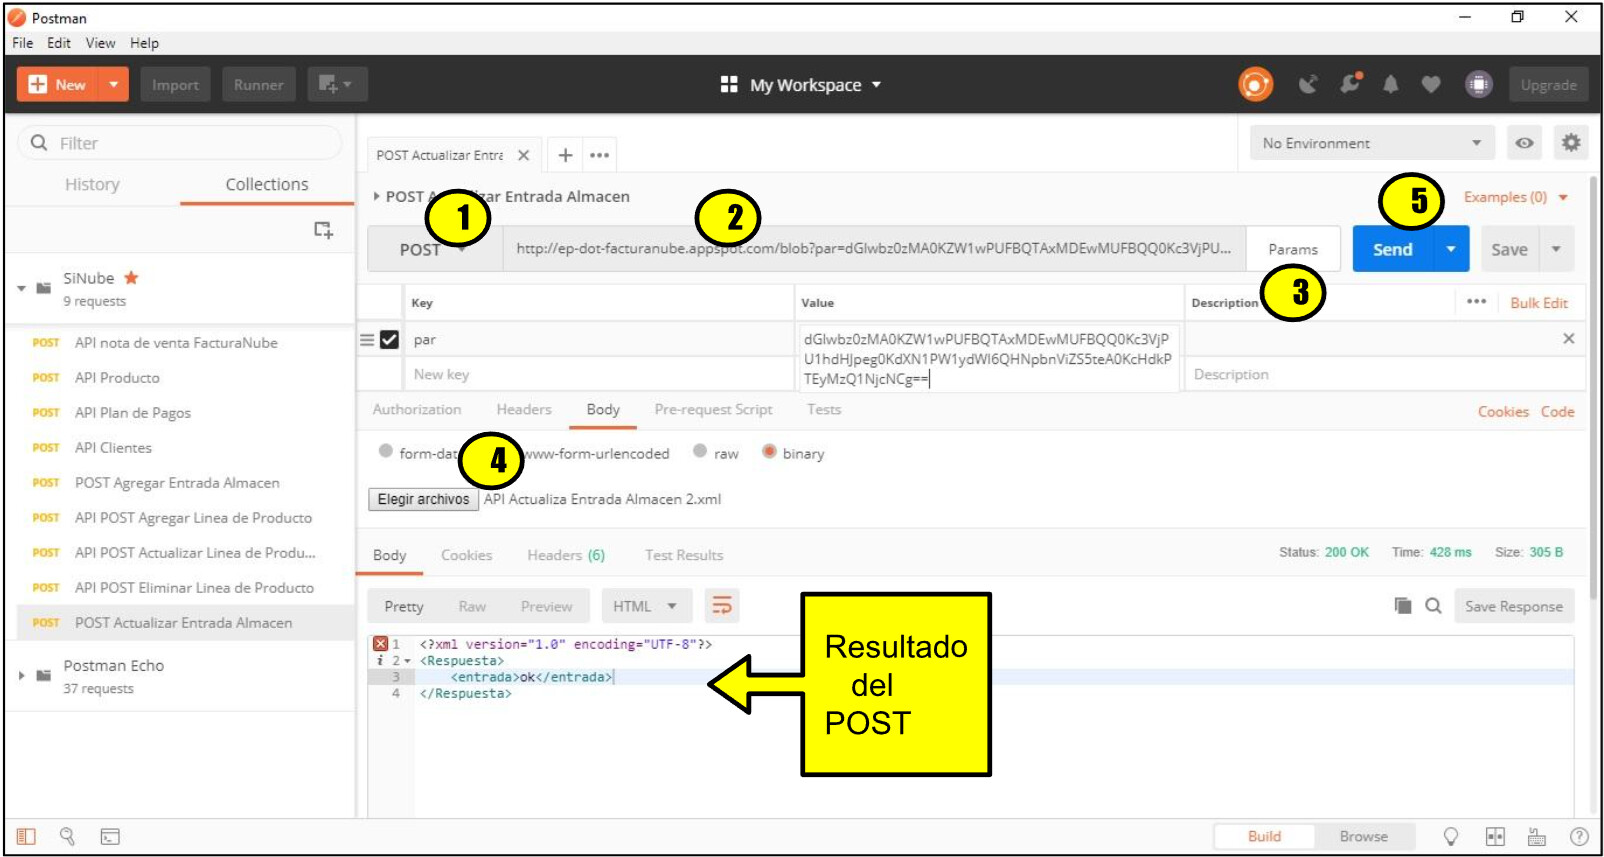Image resolution: width=1604 pixels, height=857 pixels.
Task: Click the blue Send button
Action: coord(1393,249)
